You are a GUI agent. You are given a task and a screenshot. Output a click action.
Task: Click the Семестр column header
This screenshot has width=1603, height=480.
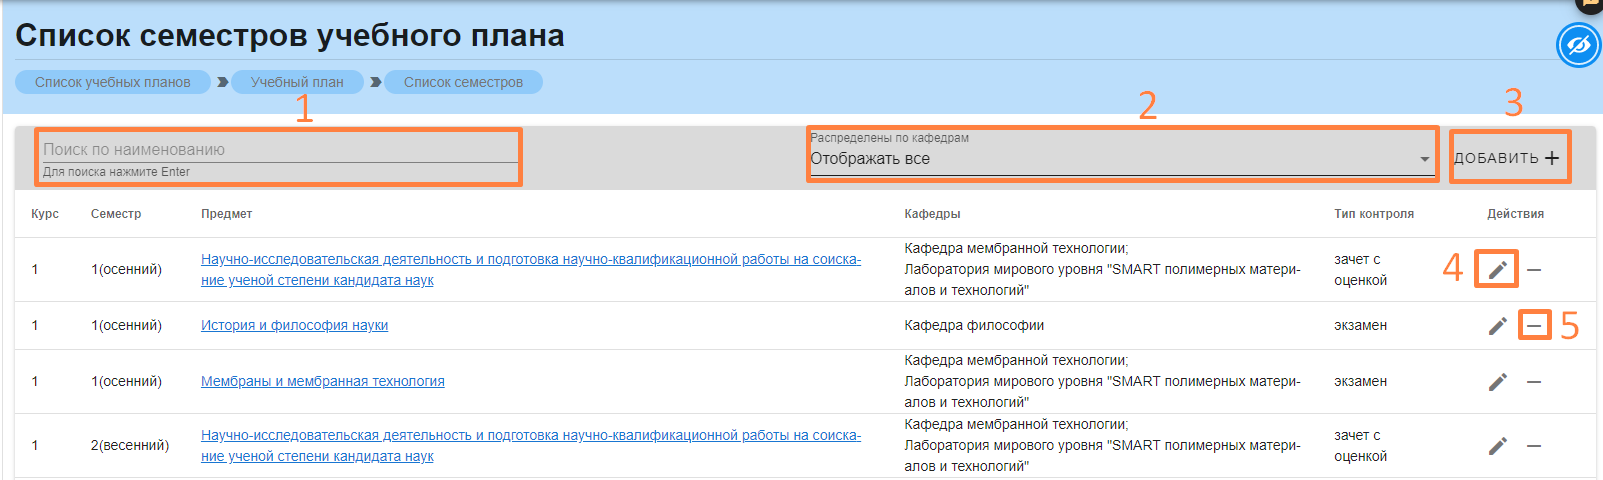point(116,214)
